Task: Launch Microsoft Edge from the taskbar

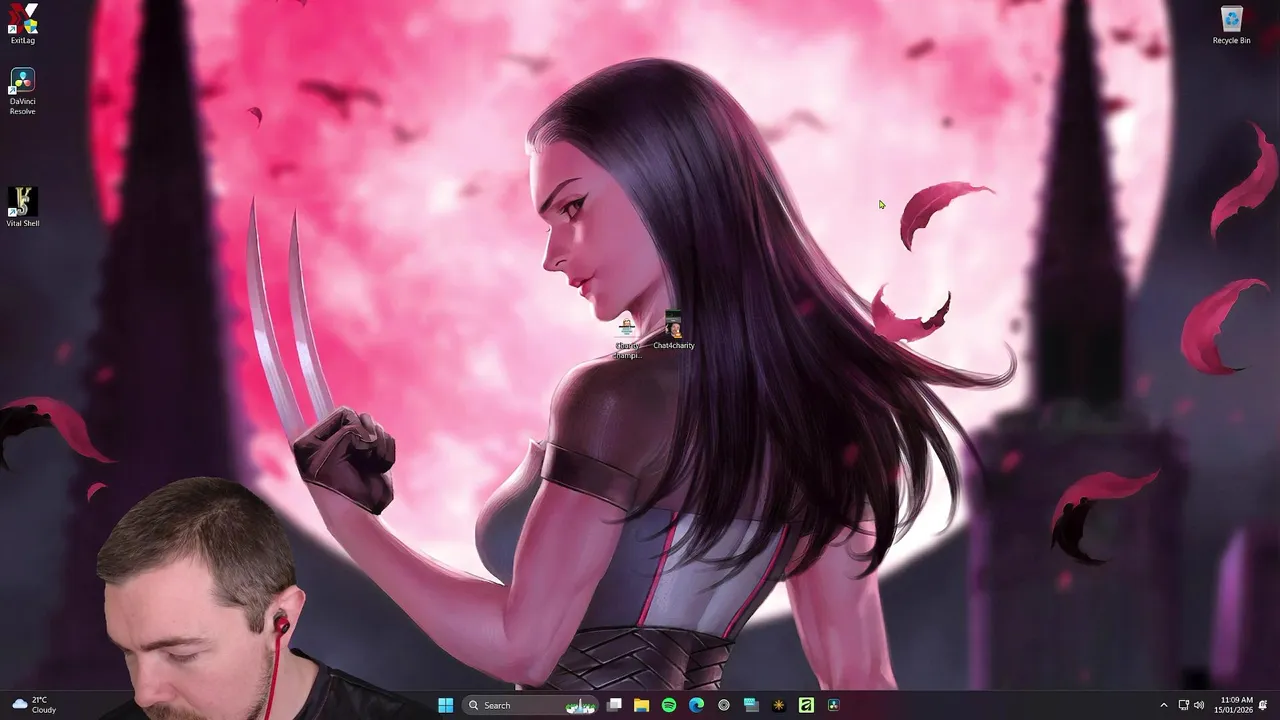Action: pyautogui.click(x=696, y=705)
